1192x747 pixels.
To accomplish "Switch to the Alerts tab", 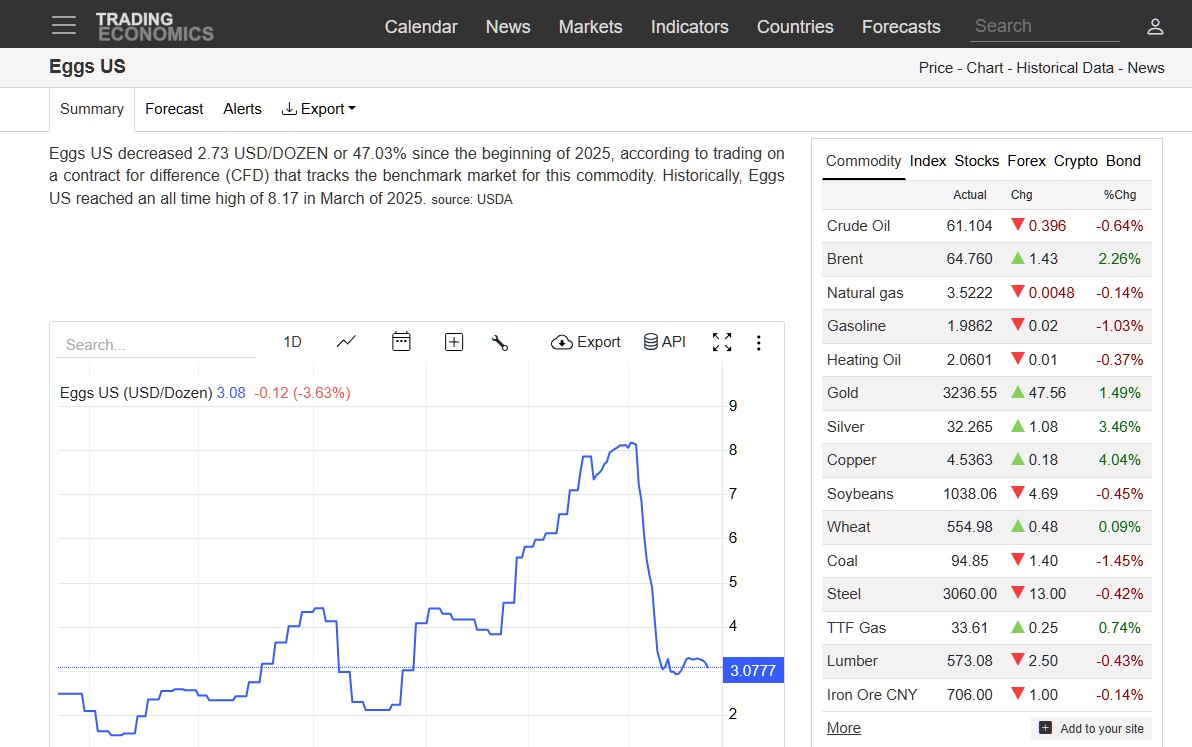I will tap(243, 109).
